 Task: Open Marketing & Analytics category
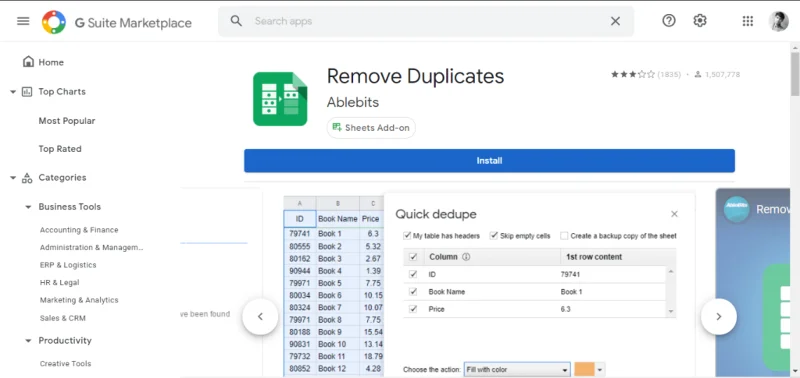click(79, 300)
